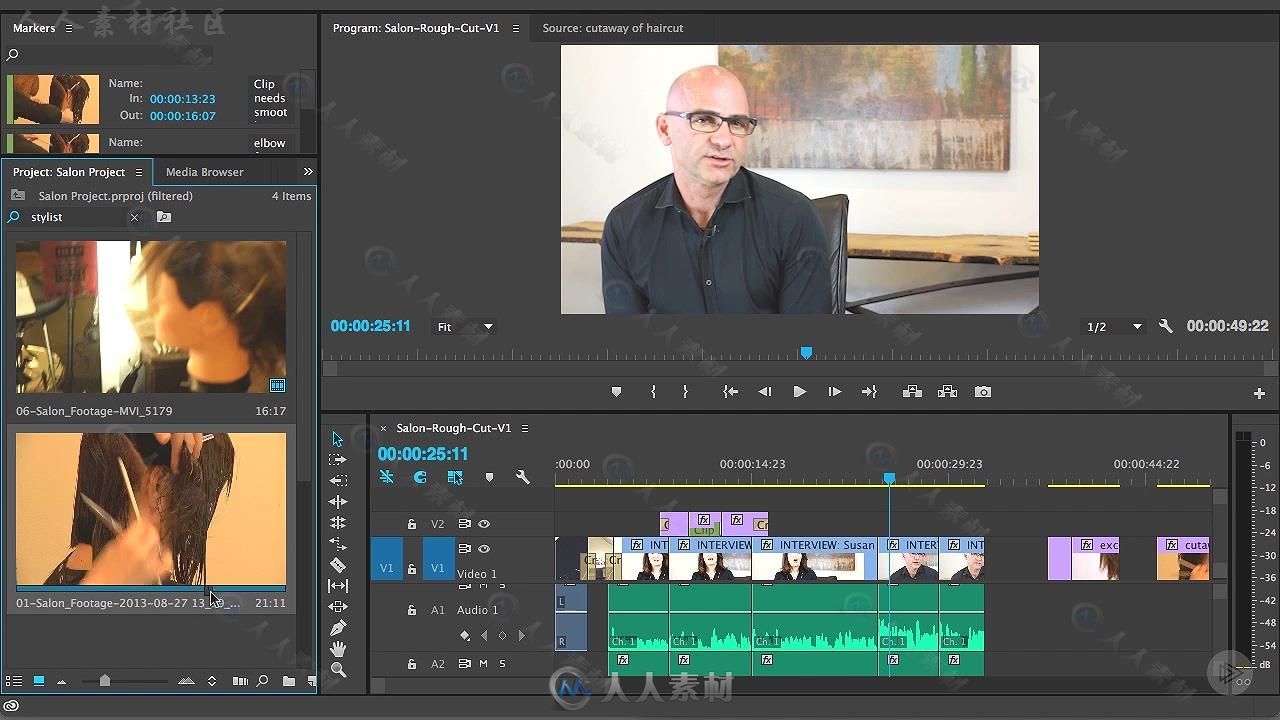Go to In point
Screen dimensions: 1280x720
coord(731,392)
